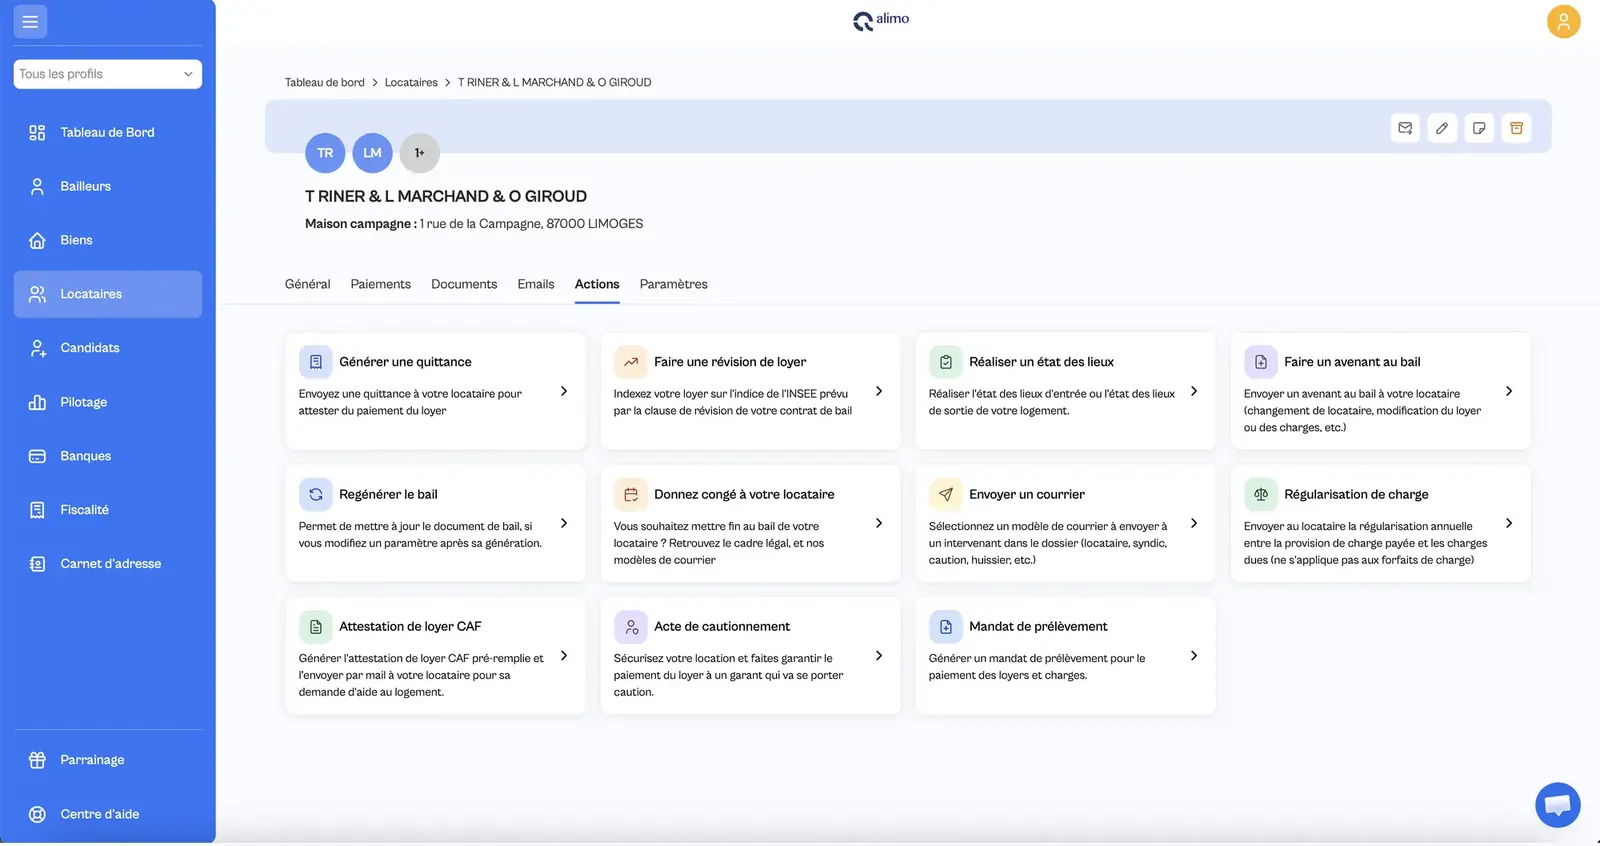Open Bailleurs in the sidebar
The width and height of the screenshot is (1600, 846).
click(108, 186)
